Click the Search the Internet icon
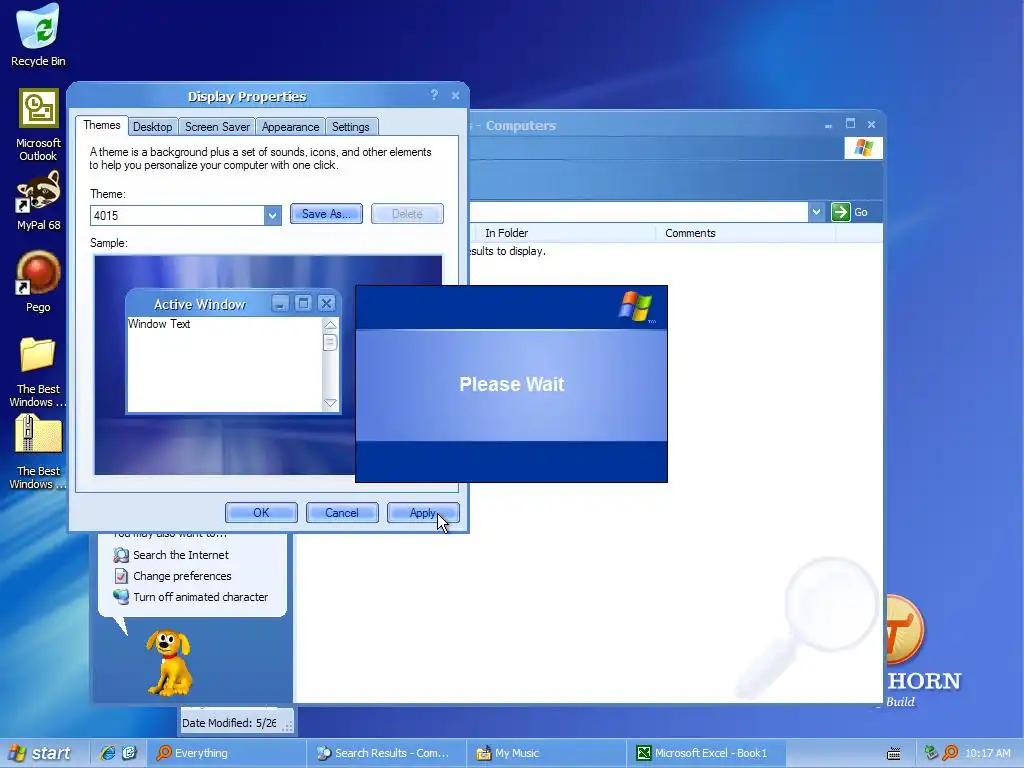1024x768 pixels. pos(121,555)
